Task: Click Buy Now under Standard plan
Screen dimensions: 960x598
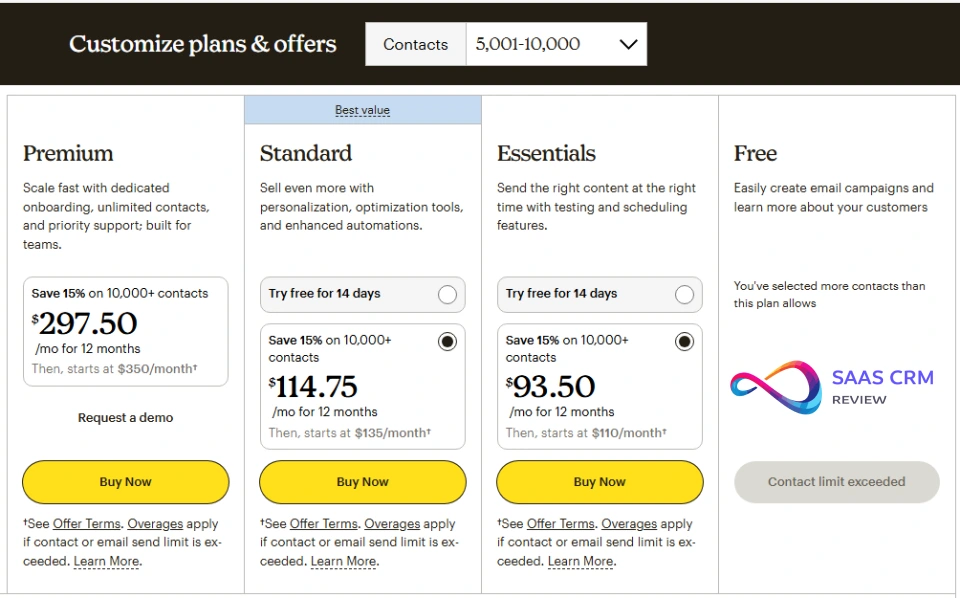Action: (362, 482)
